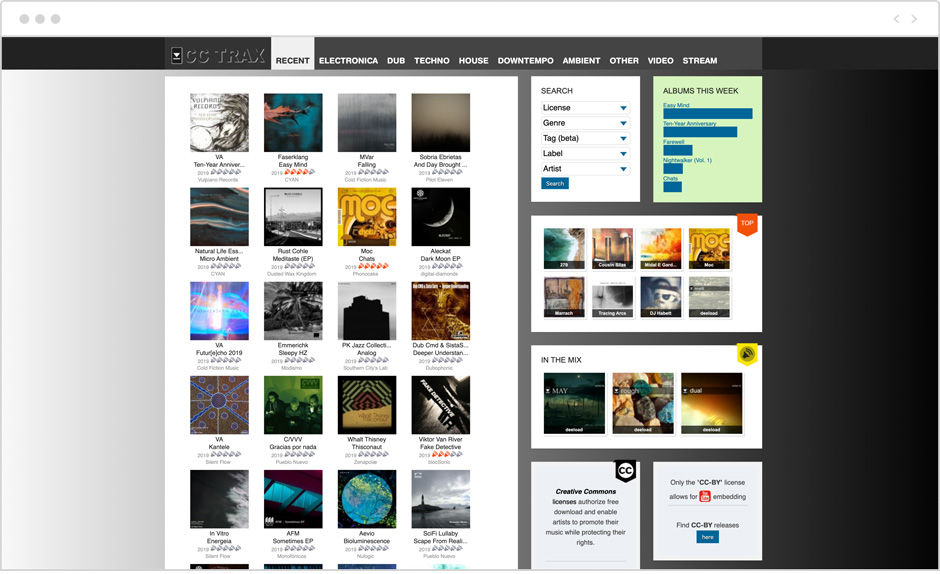Open the Whalt Thisney Thisconaut cover
The height and width of the screenshot is (574, 940).
point(367,405)
